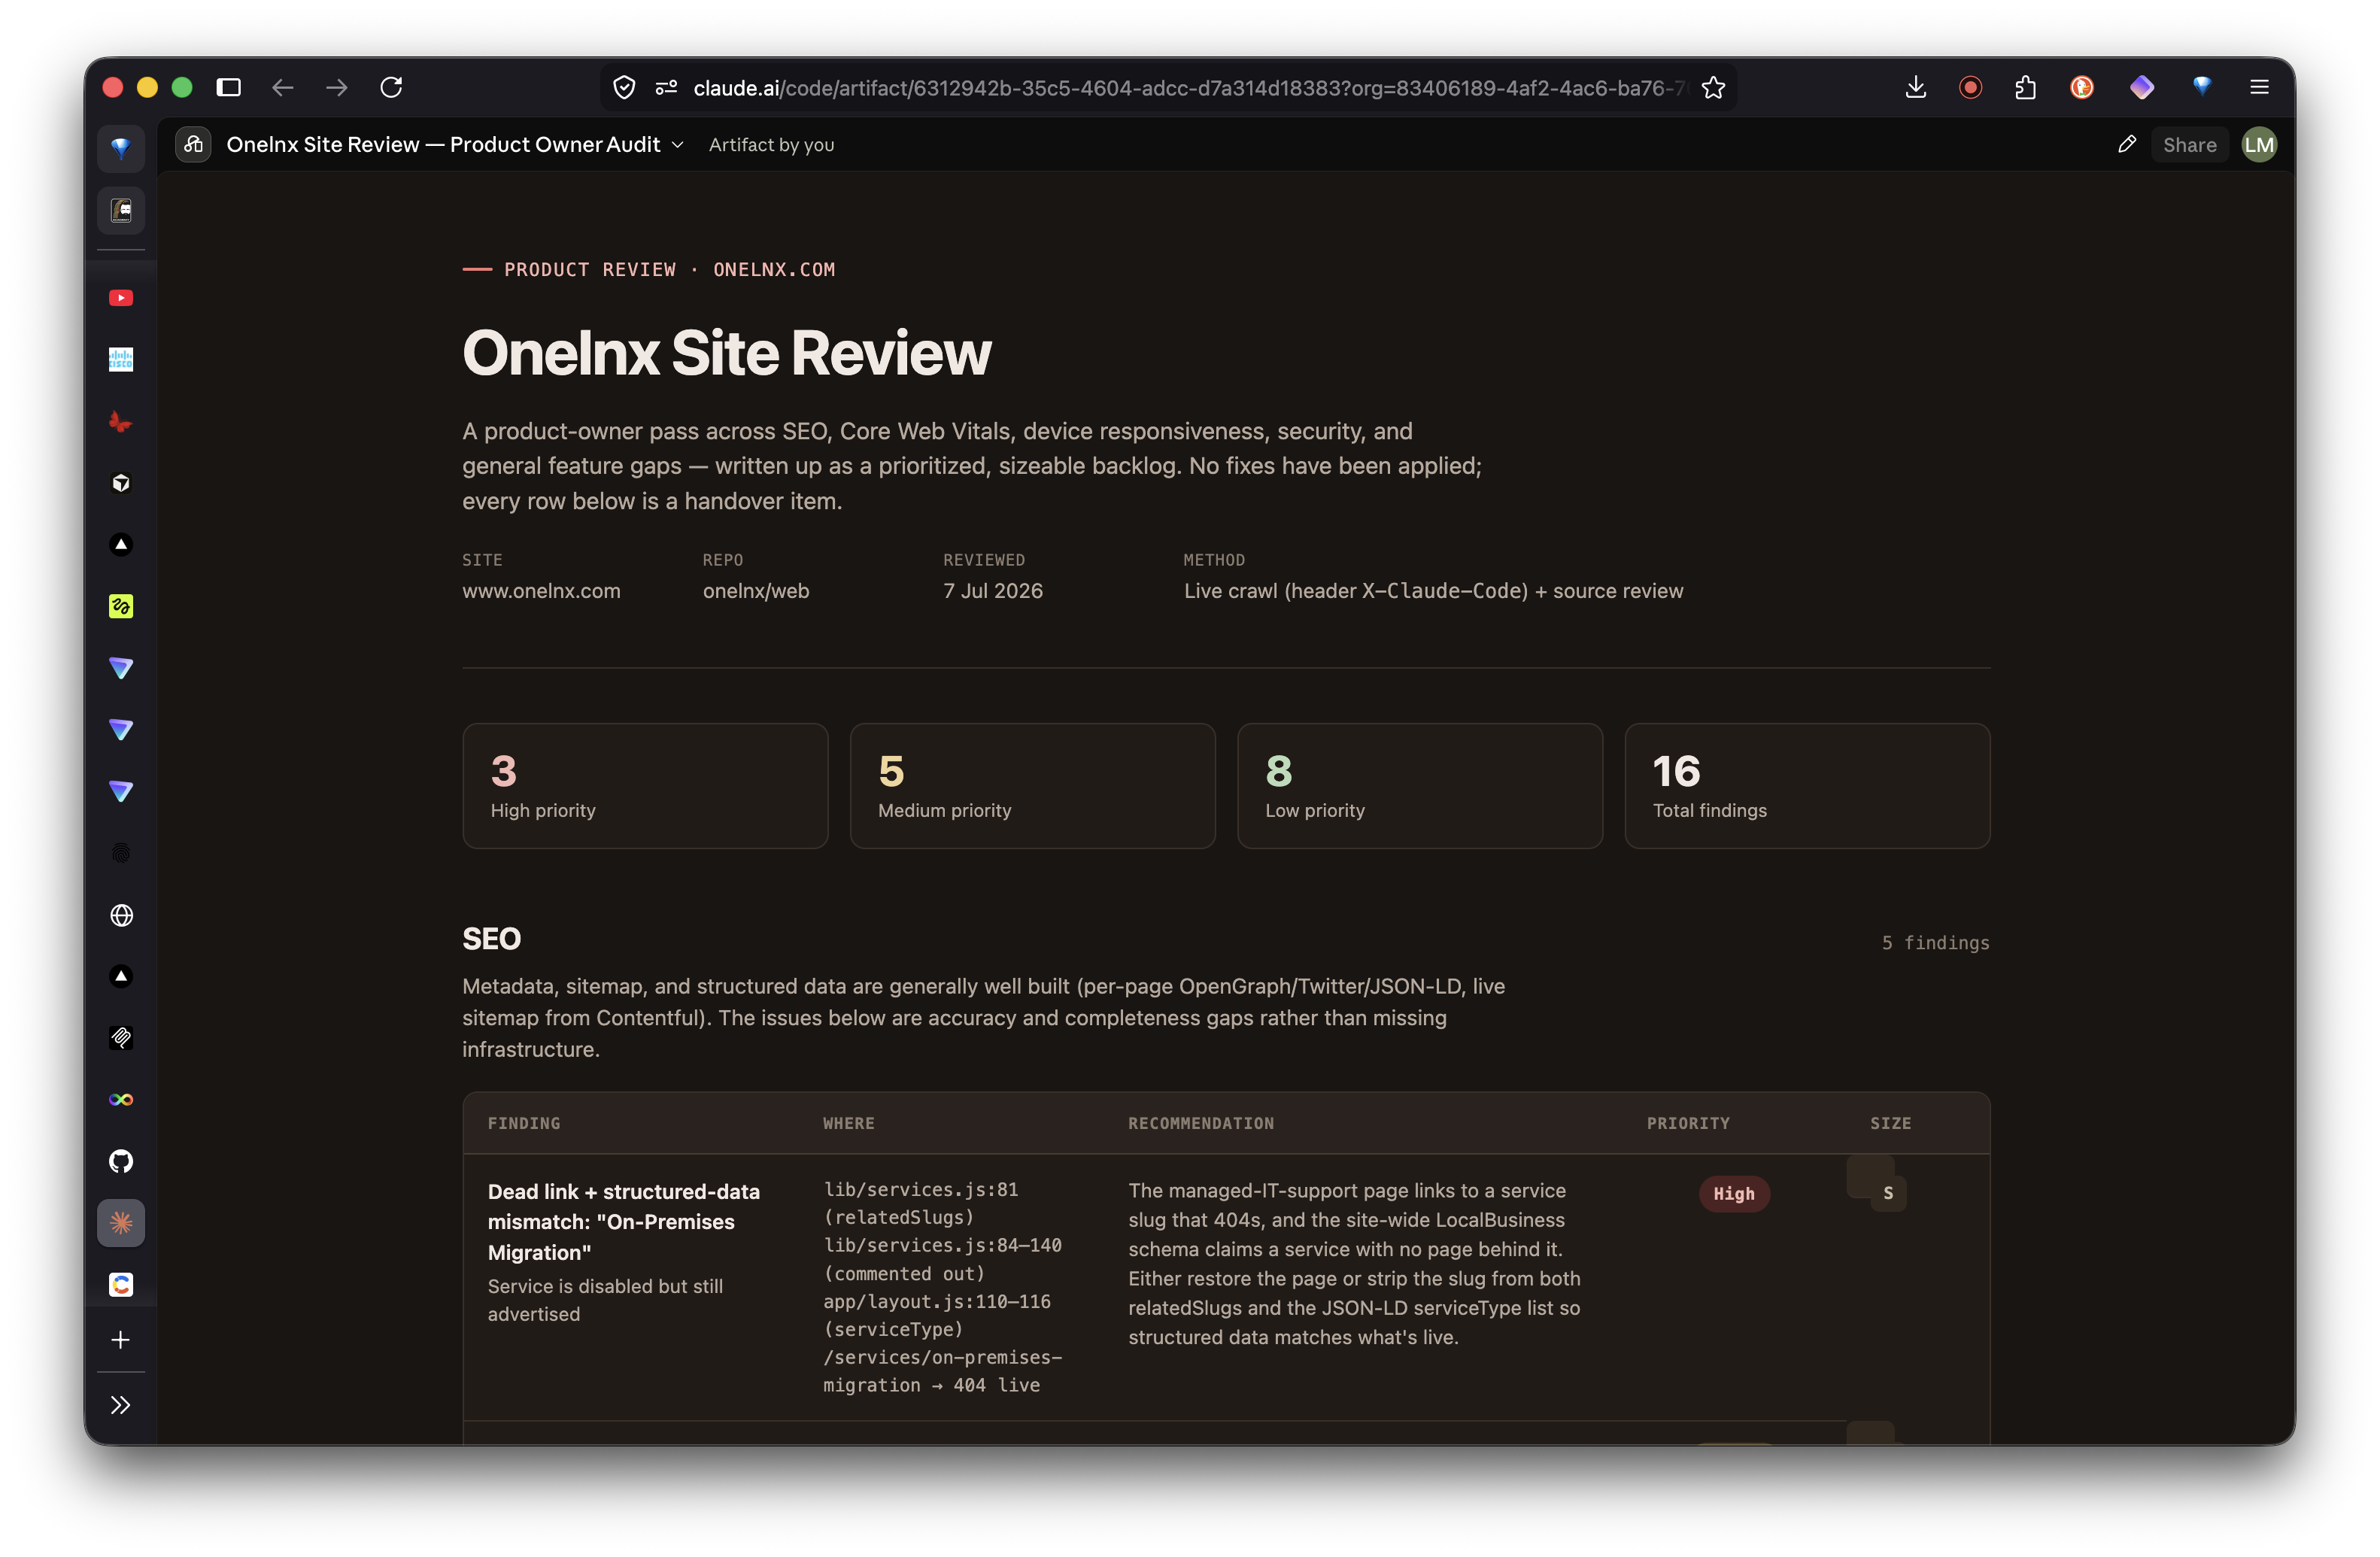
Task: Open the downloads panel
Action: [x=1915, y=88]
